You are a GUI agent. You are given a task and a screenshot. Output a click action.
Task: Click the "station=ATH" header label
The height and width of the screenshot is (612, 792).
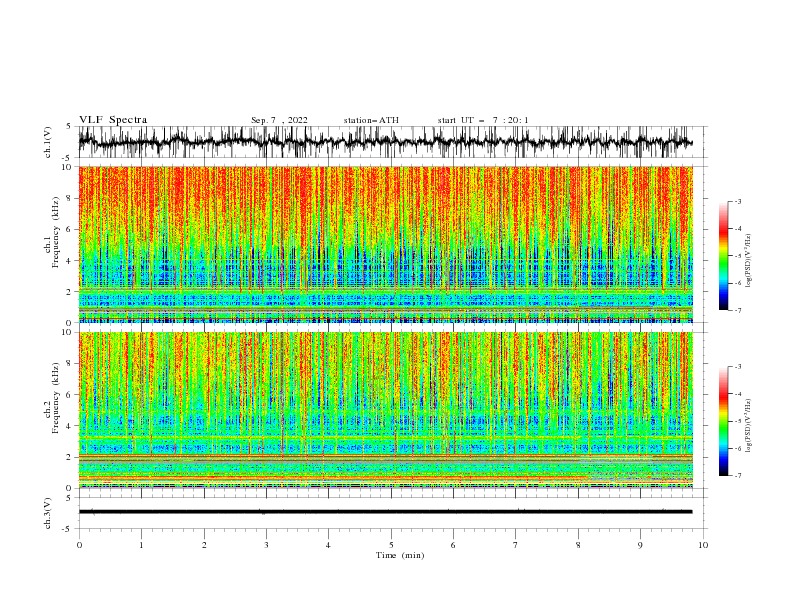click(371, 120)
